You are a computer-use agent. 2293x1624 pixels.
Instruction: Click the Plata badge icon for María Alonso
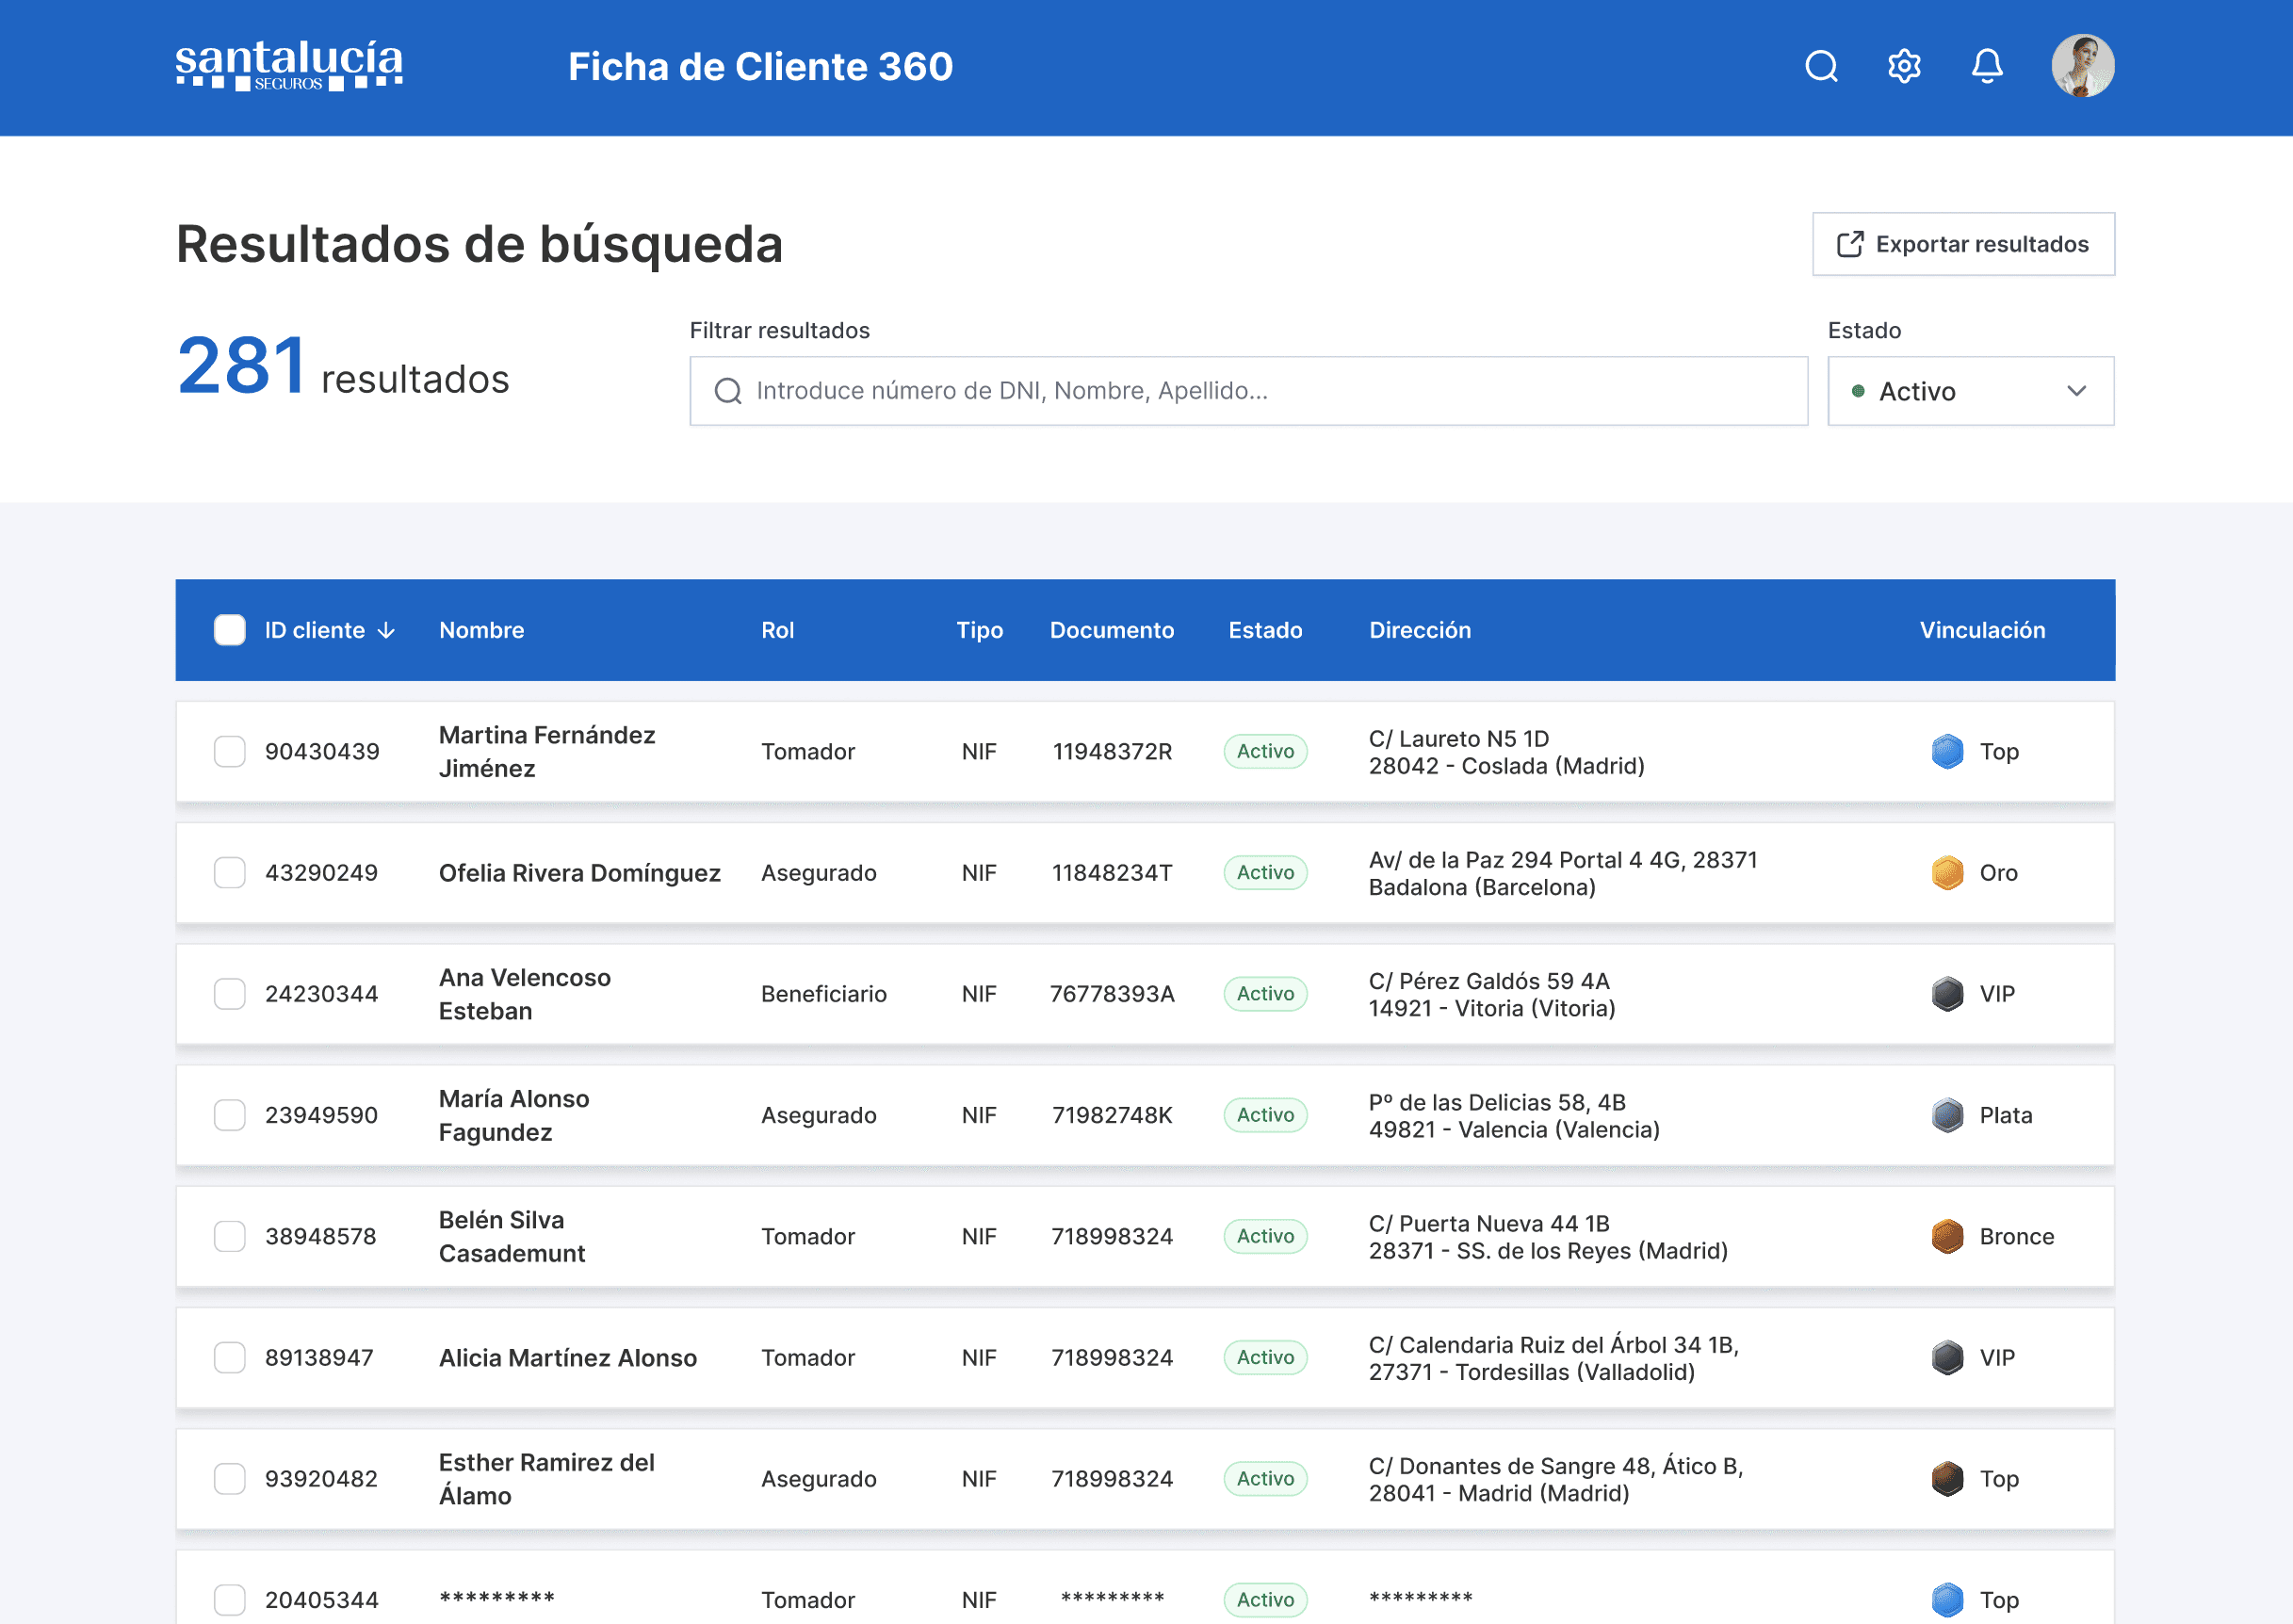(1947, 1115)
